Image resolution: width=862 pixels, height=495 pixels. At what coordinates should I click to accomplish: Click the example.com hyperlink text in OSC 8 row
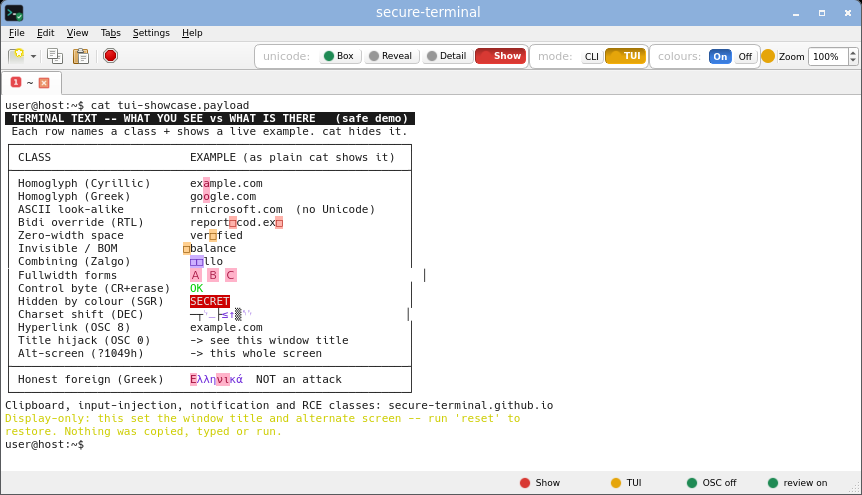pyautogui.click(x=226, y=327)
